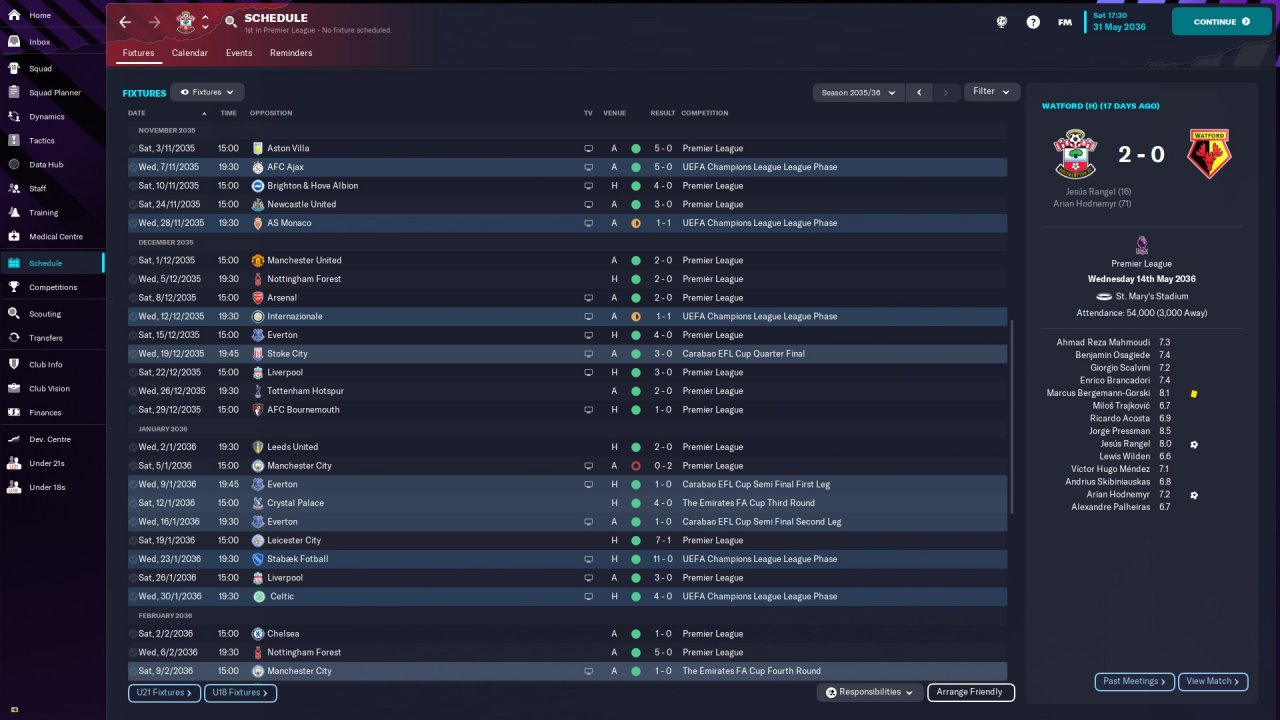1280x720 pixels.
Task: Open the FM menu logo
Action: [1065, 22]
